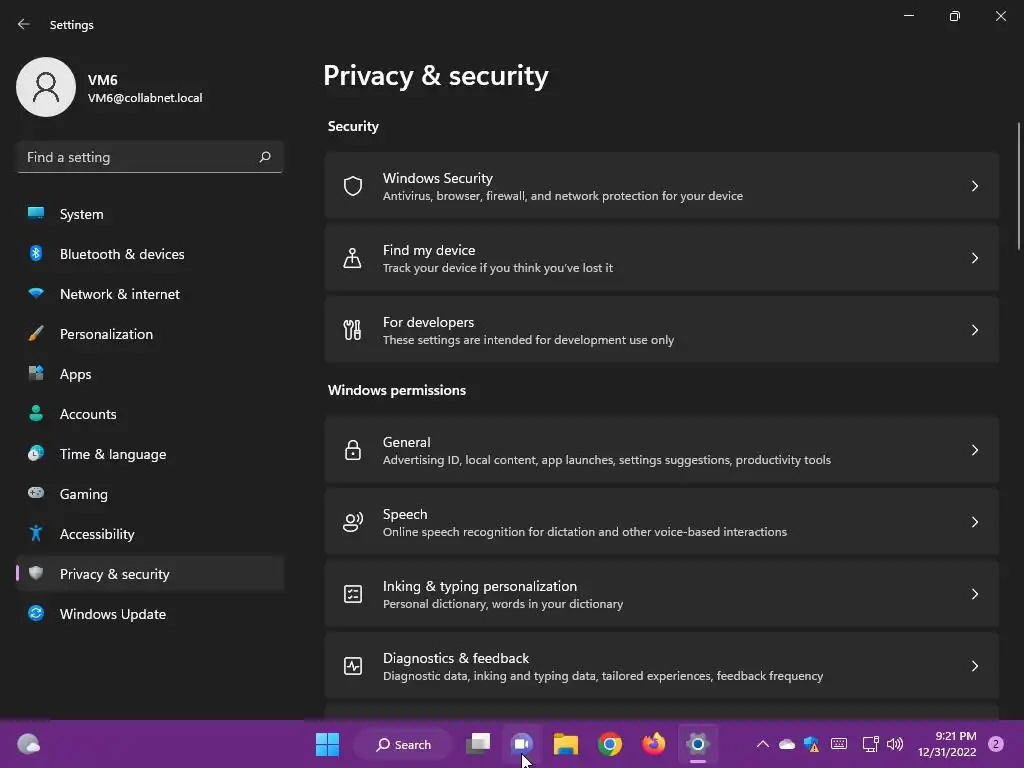Click the General padlock icon
The width and height of the screenshot is (1024, 768).
coord(353,450)
